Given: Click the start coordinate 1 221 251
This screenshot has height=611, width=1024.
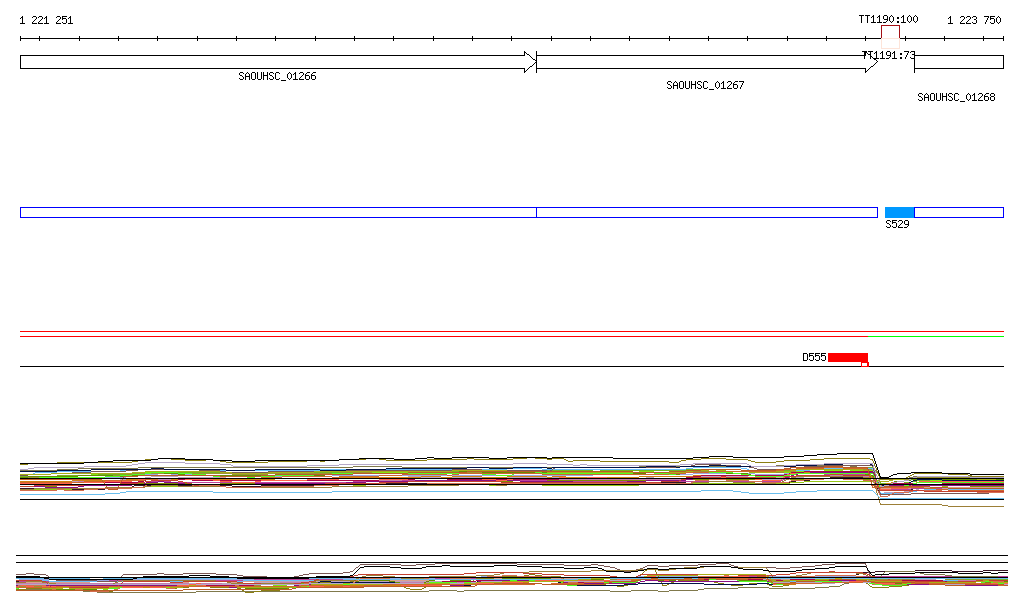Looking at the screenshot, I should (x=46, y=20).
